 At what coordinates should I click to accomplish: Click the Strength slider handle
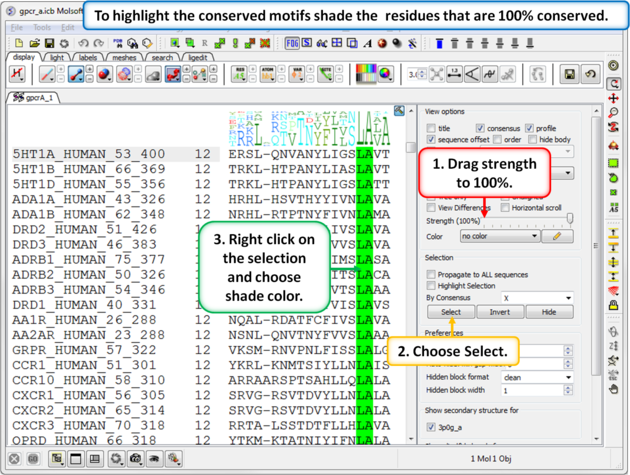point(569,219)
